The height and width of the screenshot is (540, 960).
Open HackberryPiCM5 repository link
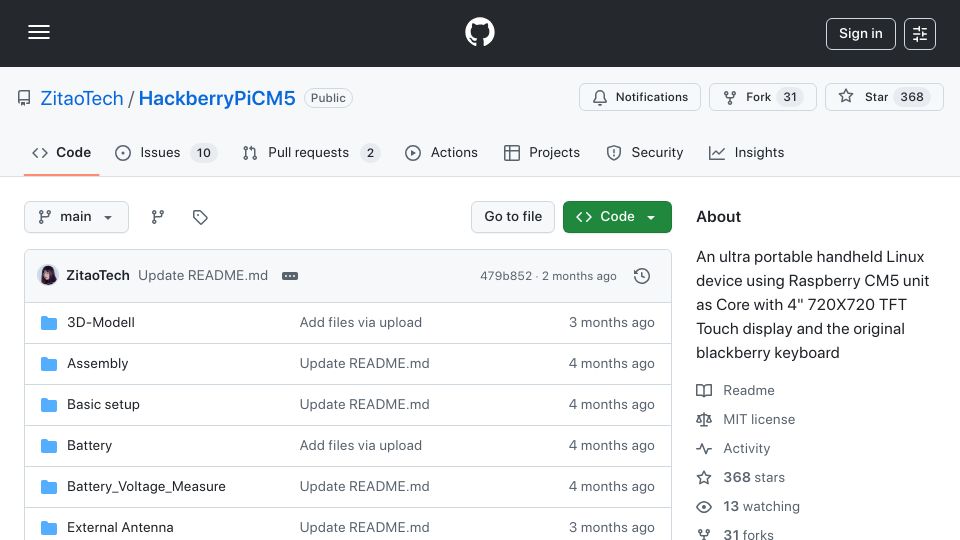(217, 98)
